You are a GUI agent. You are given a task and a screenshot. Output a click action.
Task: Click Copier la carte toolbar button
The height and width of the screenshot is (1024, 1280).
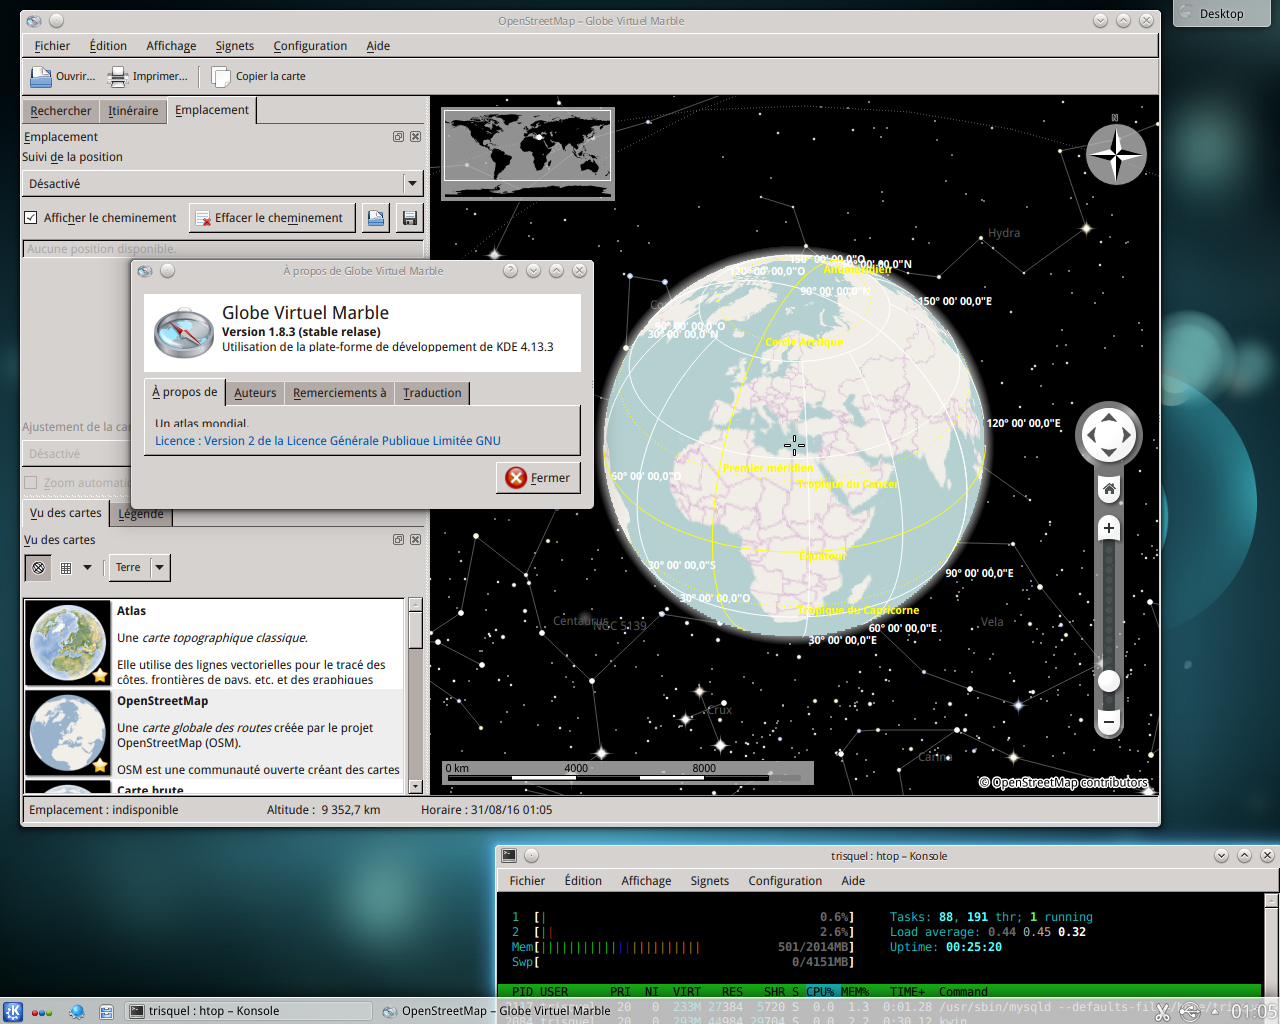coord(259,76)
